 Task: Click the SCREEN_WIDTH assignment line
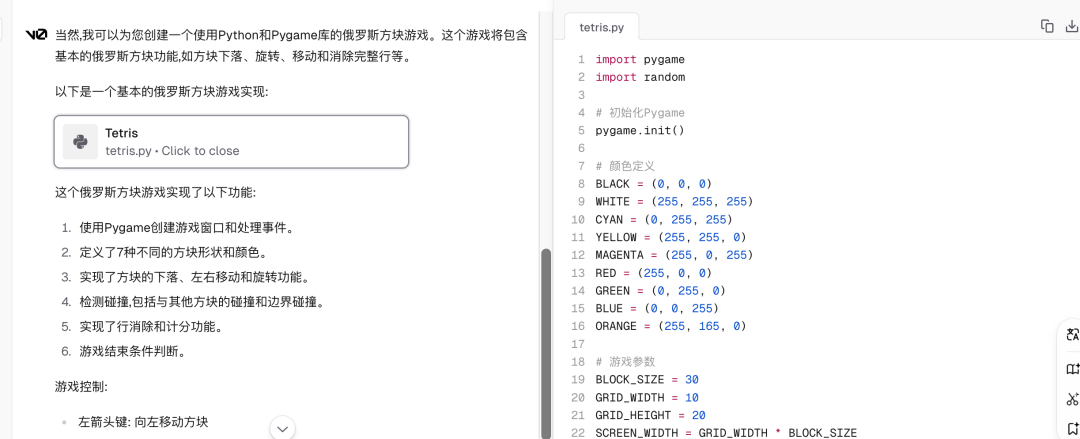(x=726, y=433)
